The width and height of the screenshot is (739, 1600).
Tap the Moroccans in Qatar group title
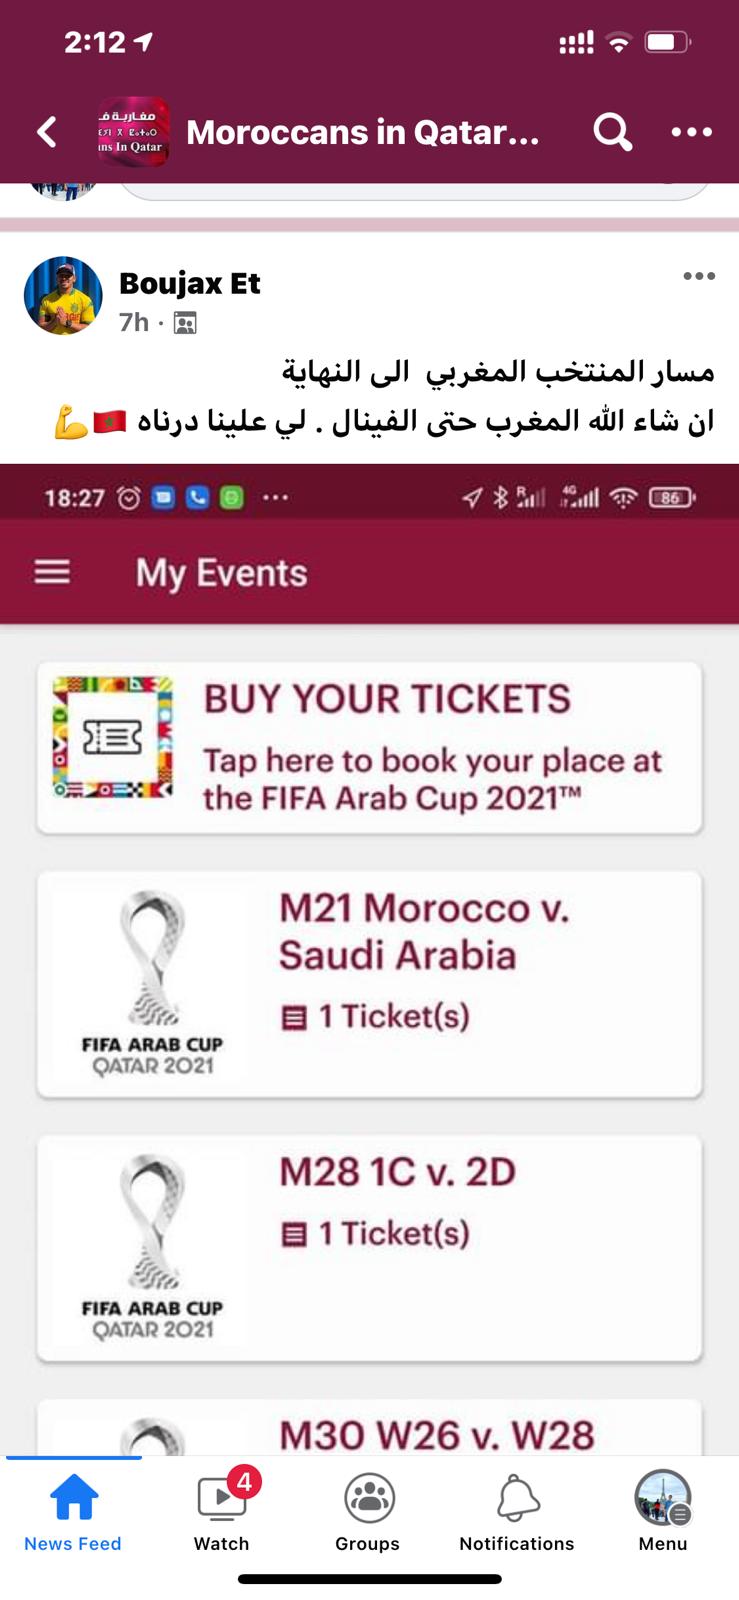pos(362,132)
